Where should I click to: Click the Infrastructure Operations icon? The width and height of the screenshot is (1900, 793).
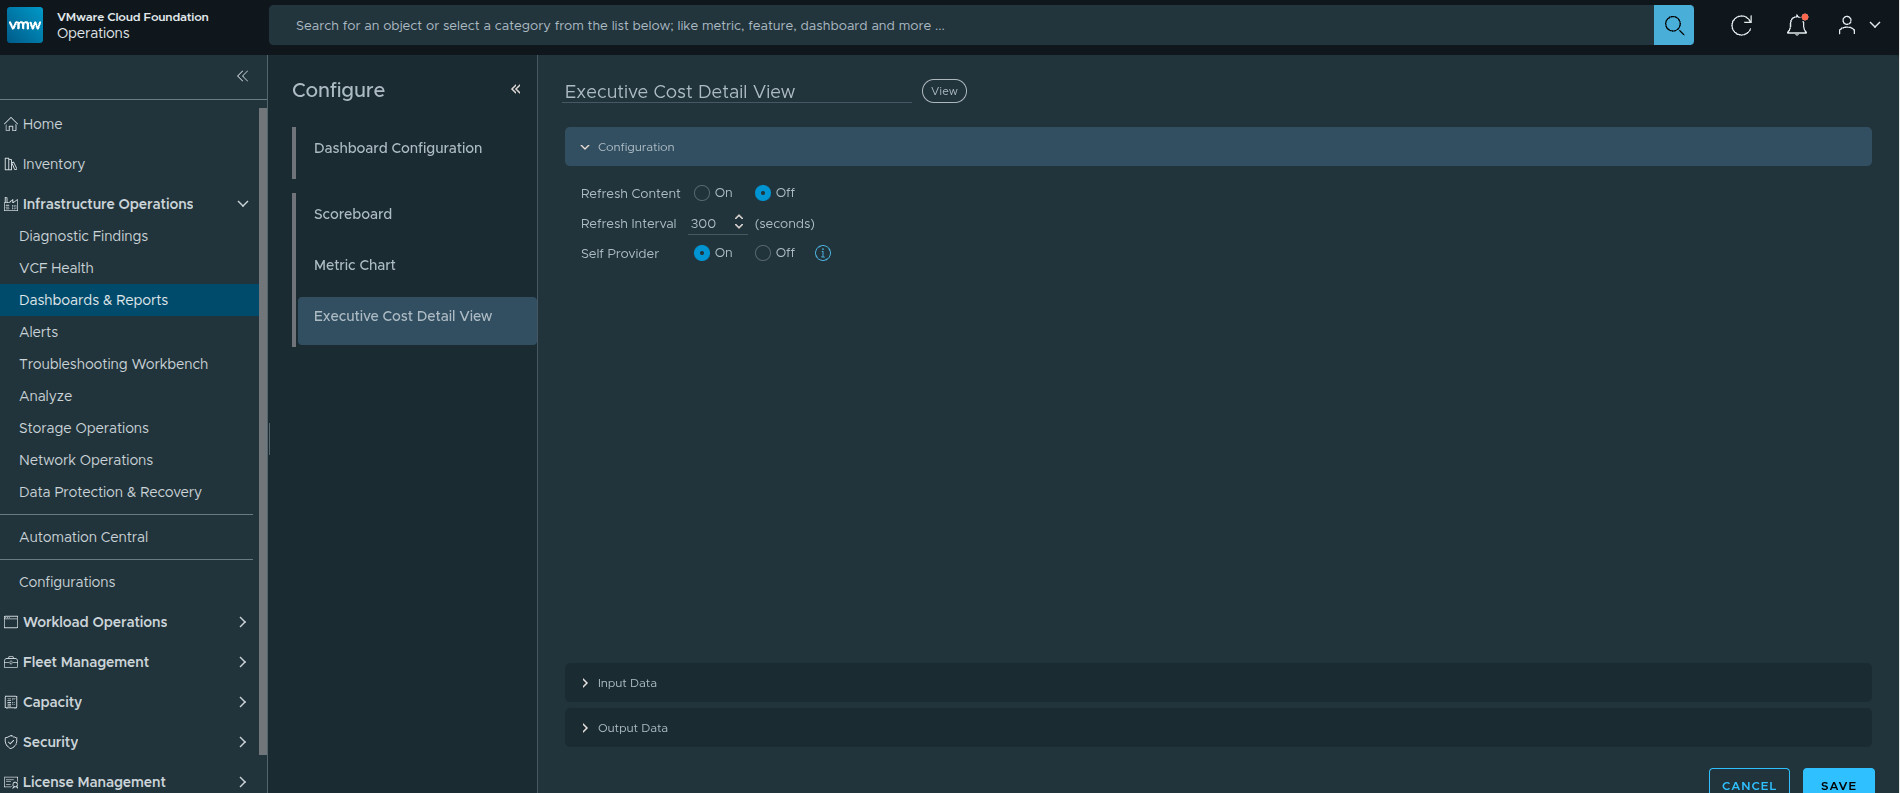click(x=11, y=204)
